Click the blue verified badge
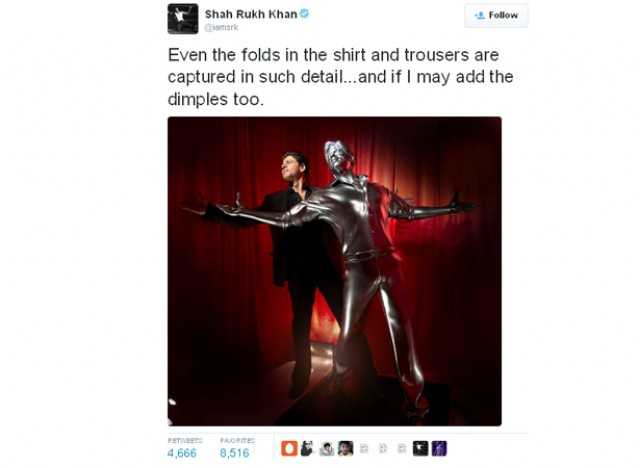Viewport: 640px width, 468px height. [x=304, y=13]
